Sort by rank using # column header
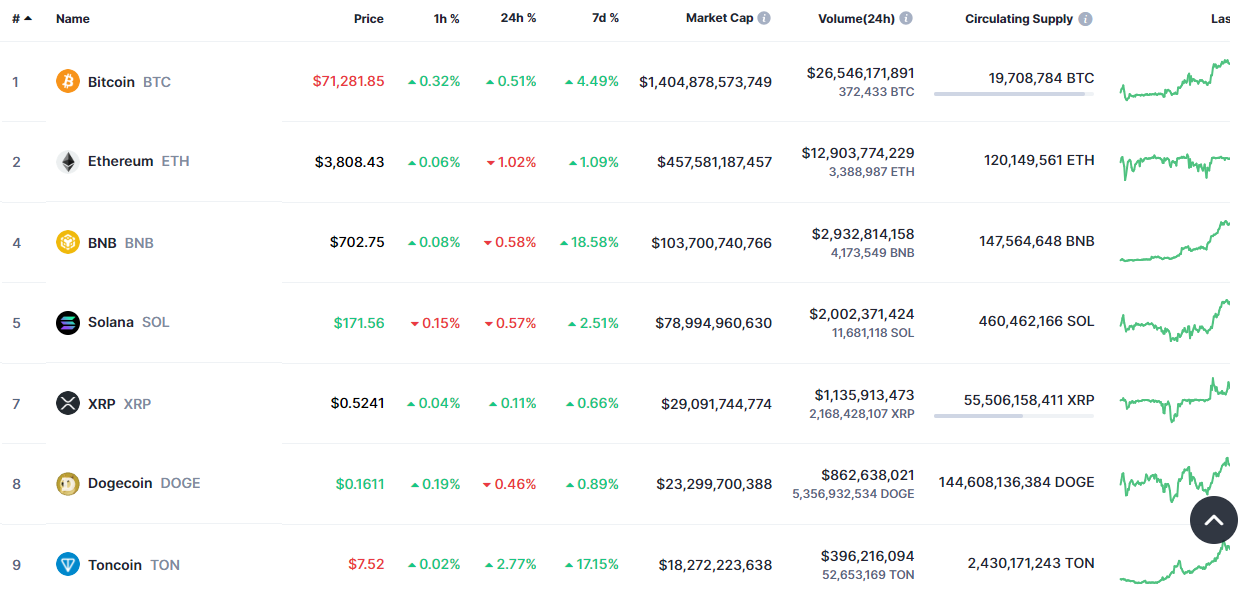Image resolution: width=1246 pixels, height=594 pixels. tap(21, 18)
